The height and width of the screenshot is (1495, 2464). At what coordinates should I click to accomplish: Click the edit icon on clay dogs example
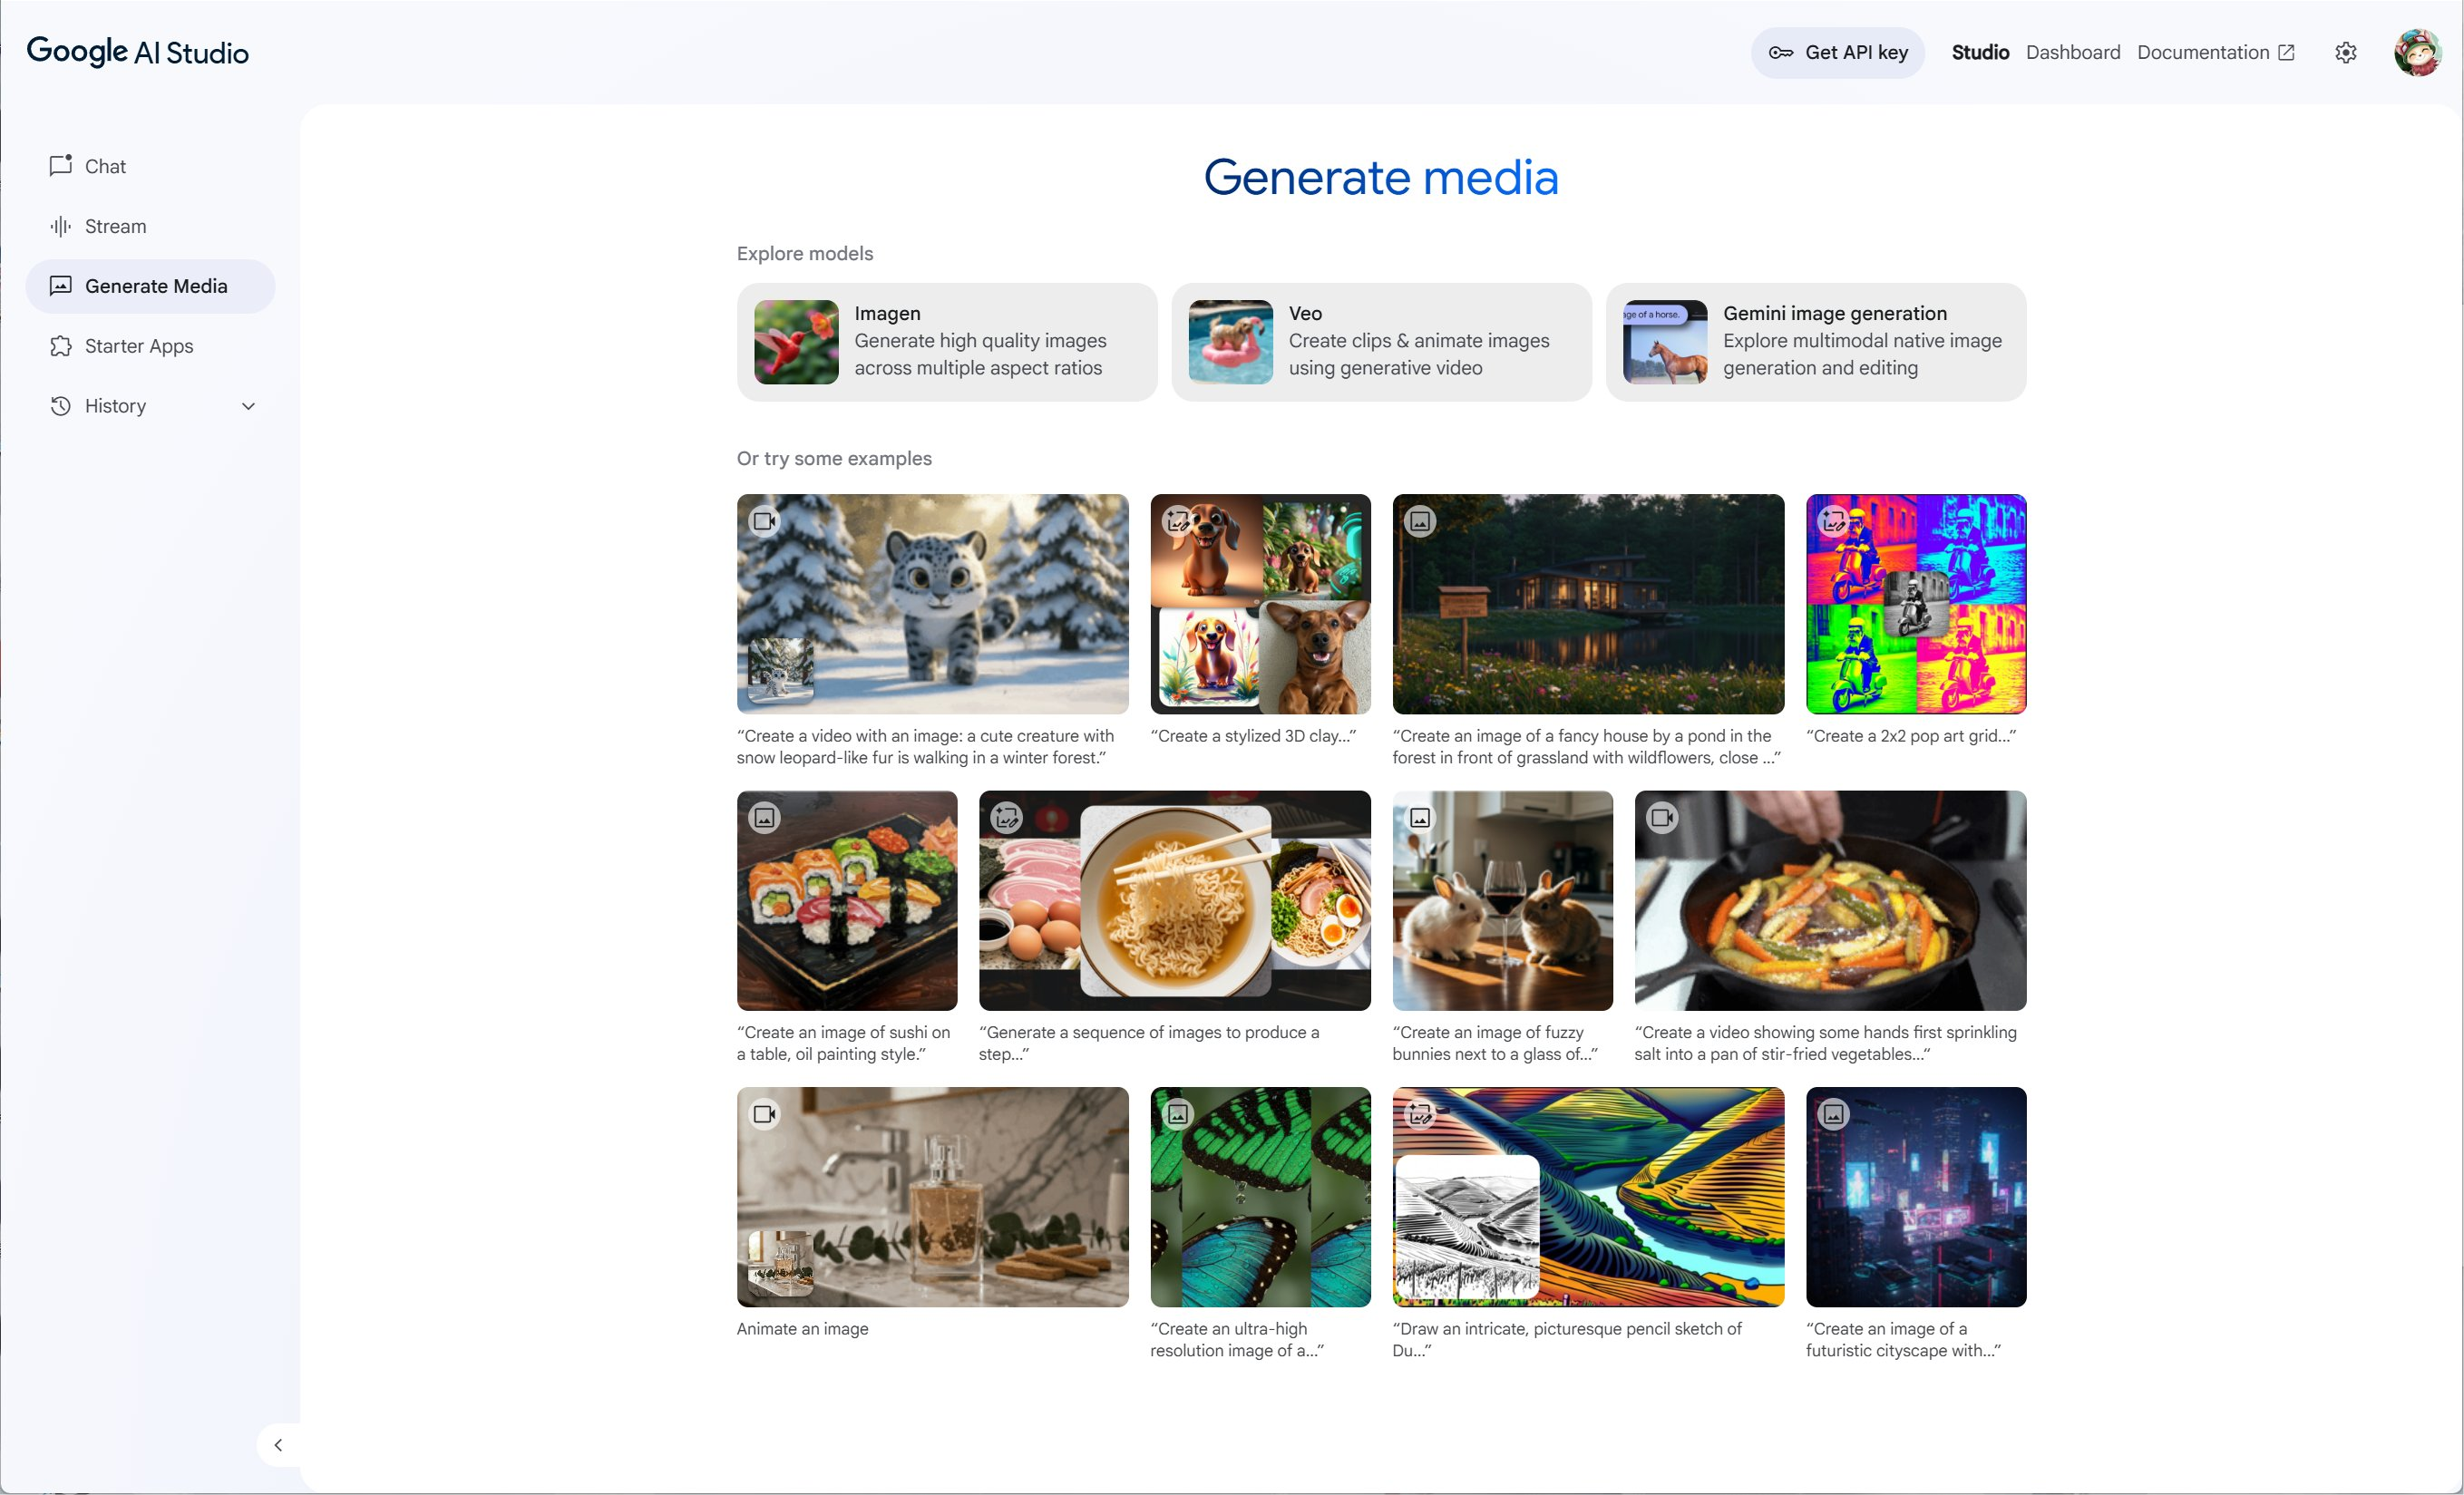pyautogui.click(x=1178, y=522)
